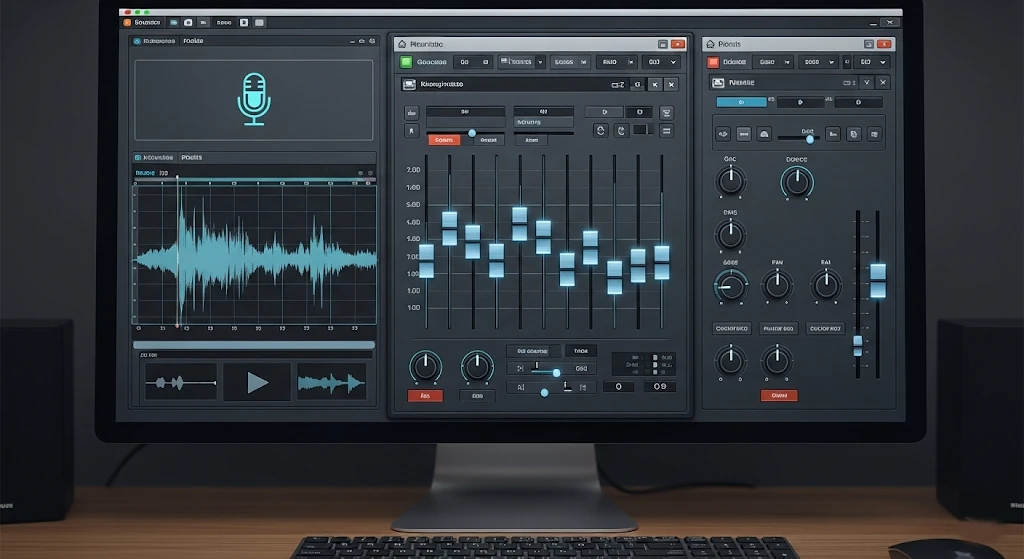Click the link-shaped icon in the right window toolbar
The height and width of the screenshot is (559, 1024).
(x=723, y=134)
